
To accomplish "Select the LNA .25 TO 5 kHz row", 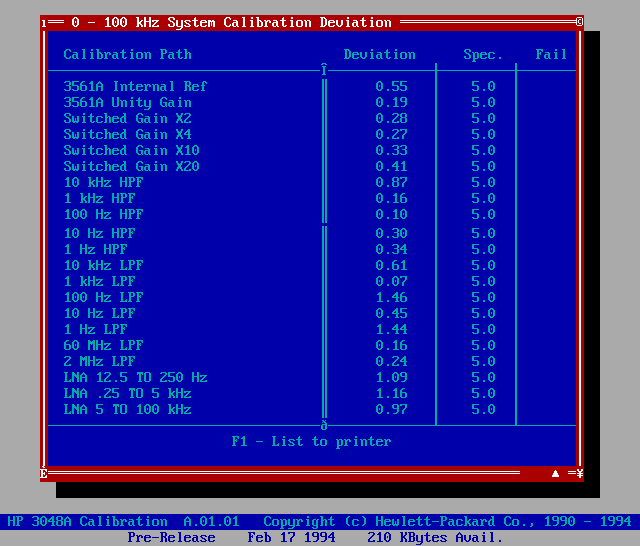I will [x=312, y=393].
